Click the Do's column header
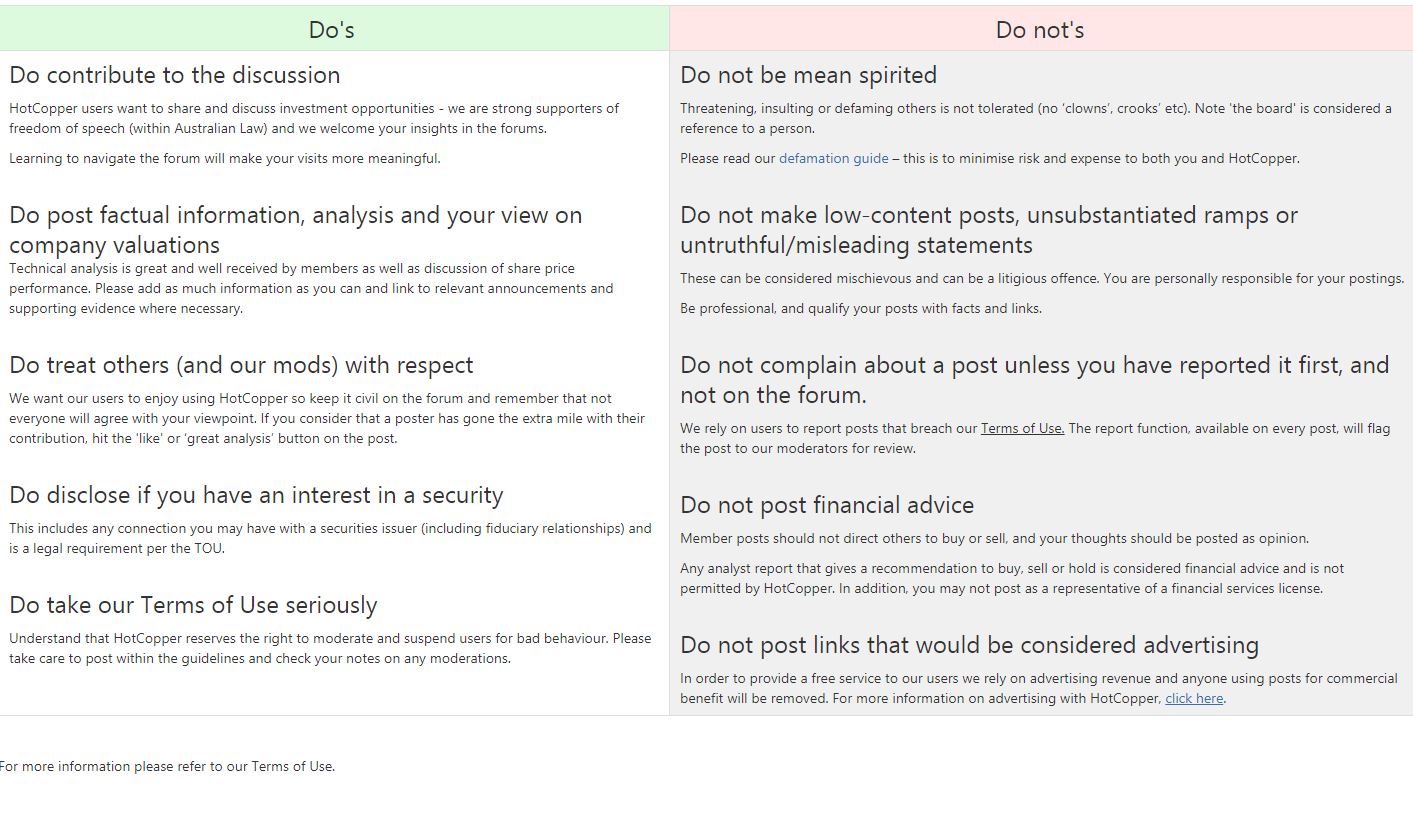Viewport: 1413px width, 822px height. point(334,29)
